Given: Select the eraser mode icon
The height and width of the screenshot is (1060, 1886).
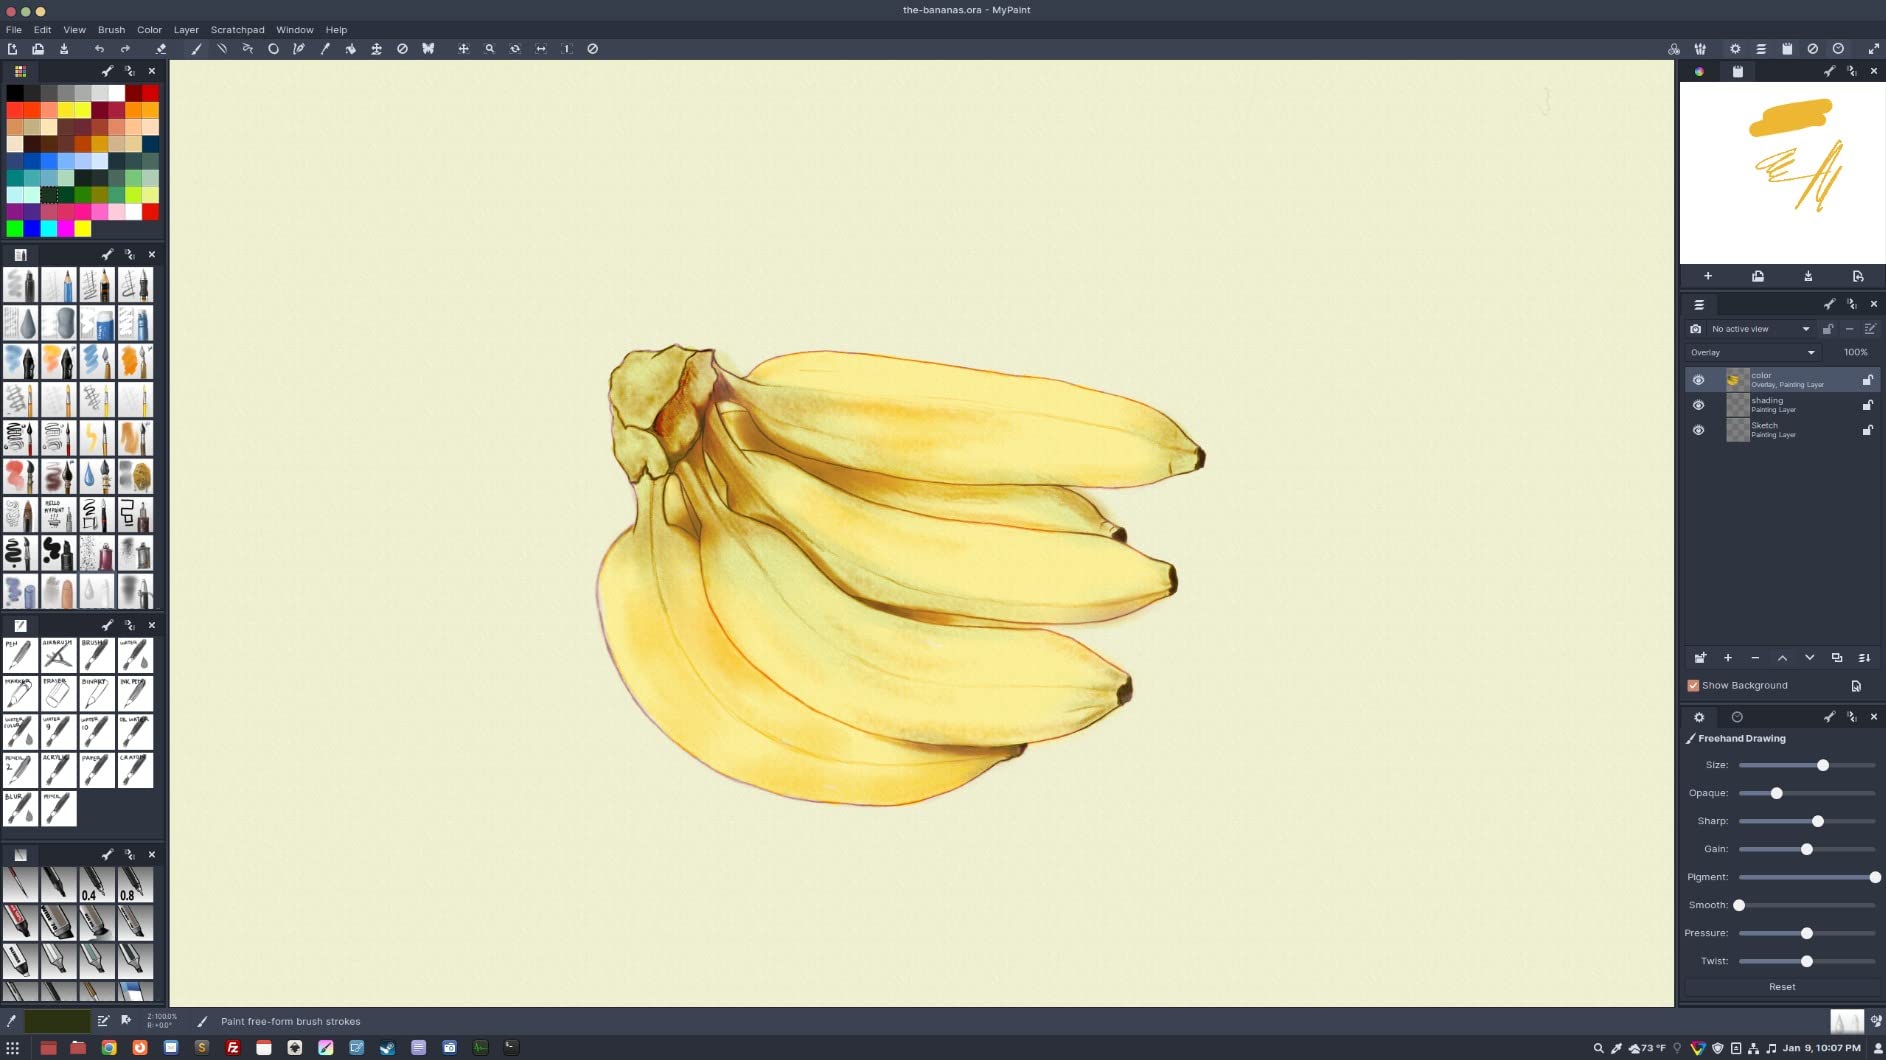Looking at the screenshot, I should coord(161,48).
